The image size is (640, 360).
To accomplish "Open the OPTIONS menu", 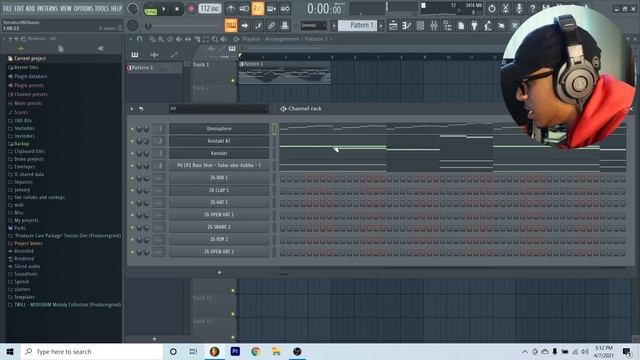I will 83,8.
